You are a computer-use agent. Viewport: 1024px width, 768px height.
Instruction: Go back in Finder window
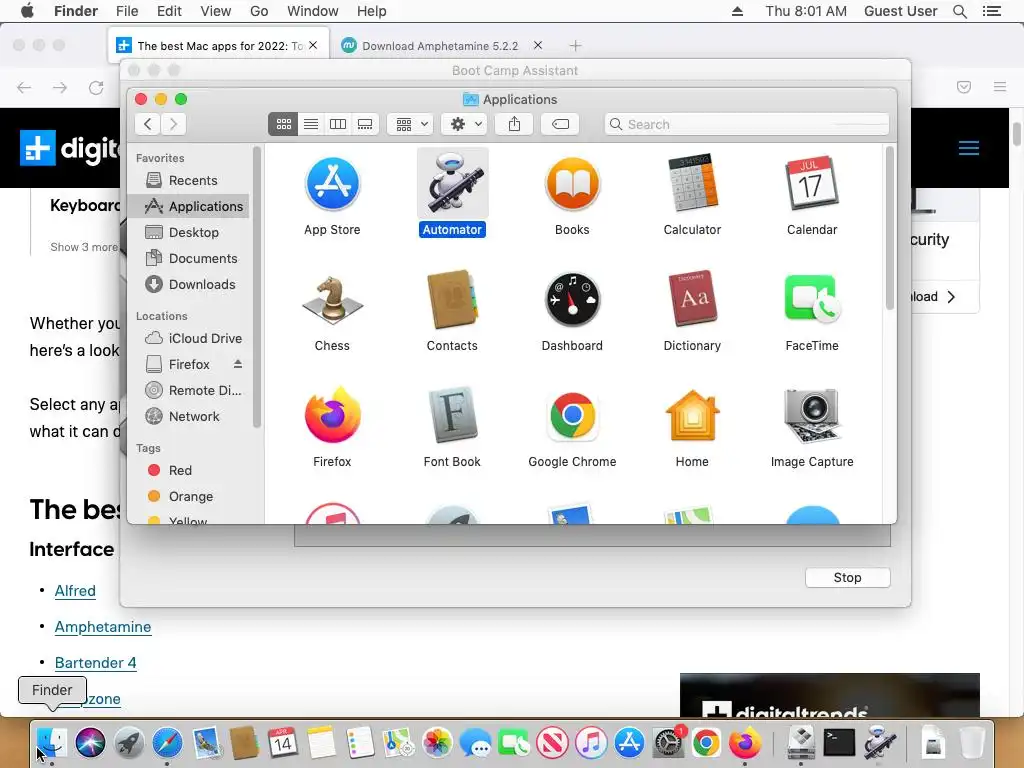pyautogui.click(x=148, y=124)
